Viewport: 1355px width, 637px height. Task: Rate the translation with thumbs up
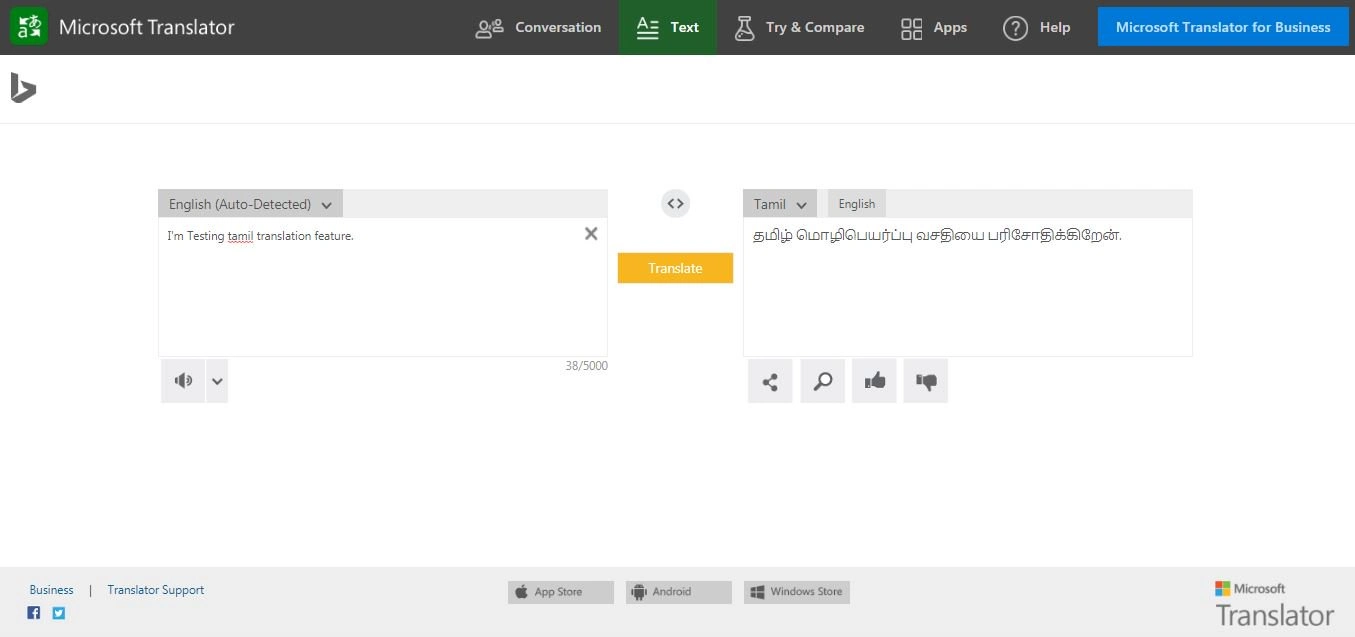(x=874, y=380)
